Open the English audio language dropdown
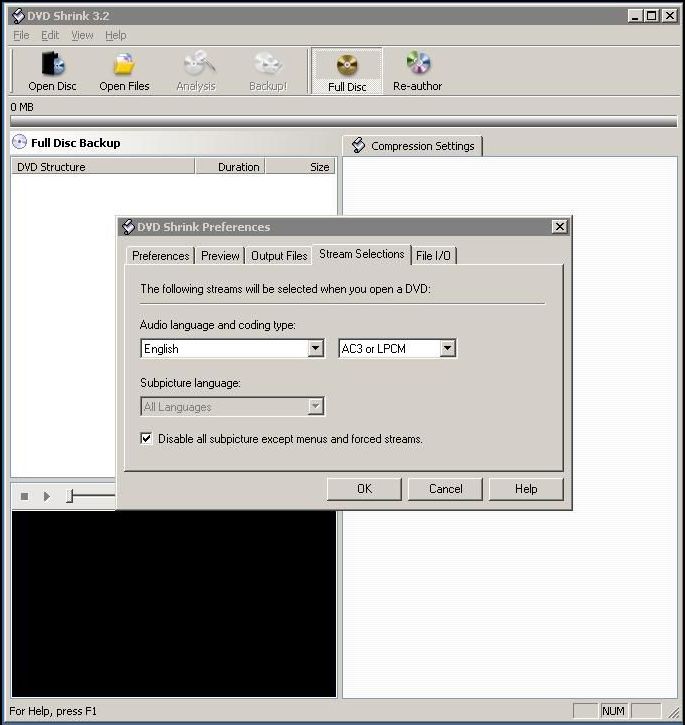Viewport: 685px width, 725px height. (315, 348)
